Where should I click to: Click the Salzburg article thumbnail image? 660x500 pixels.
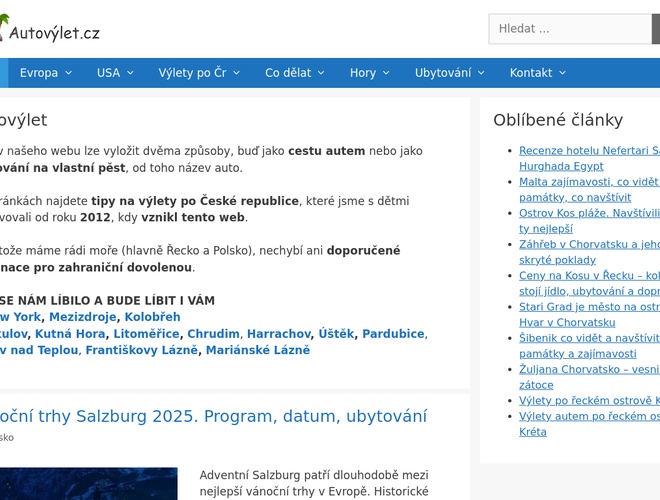pyautogui.click(x=88, y=483)
